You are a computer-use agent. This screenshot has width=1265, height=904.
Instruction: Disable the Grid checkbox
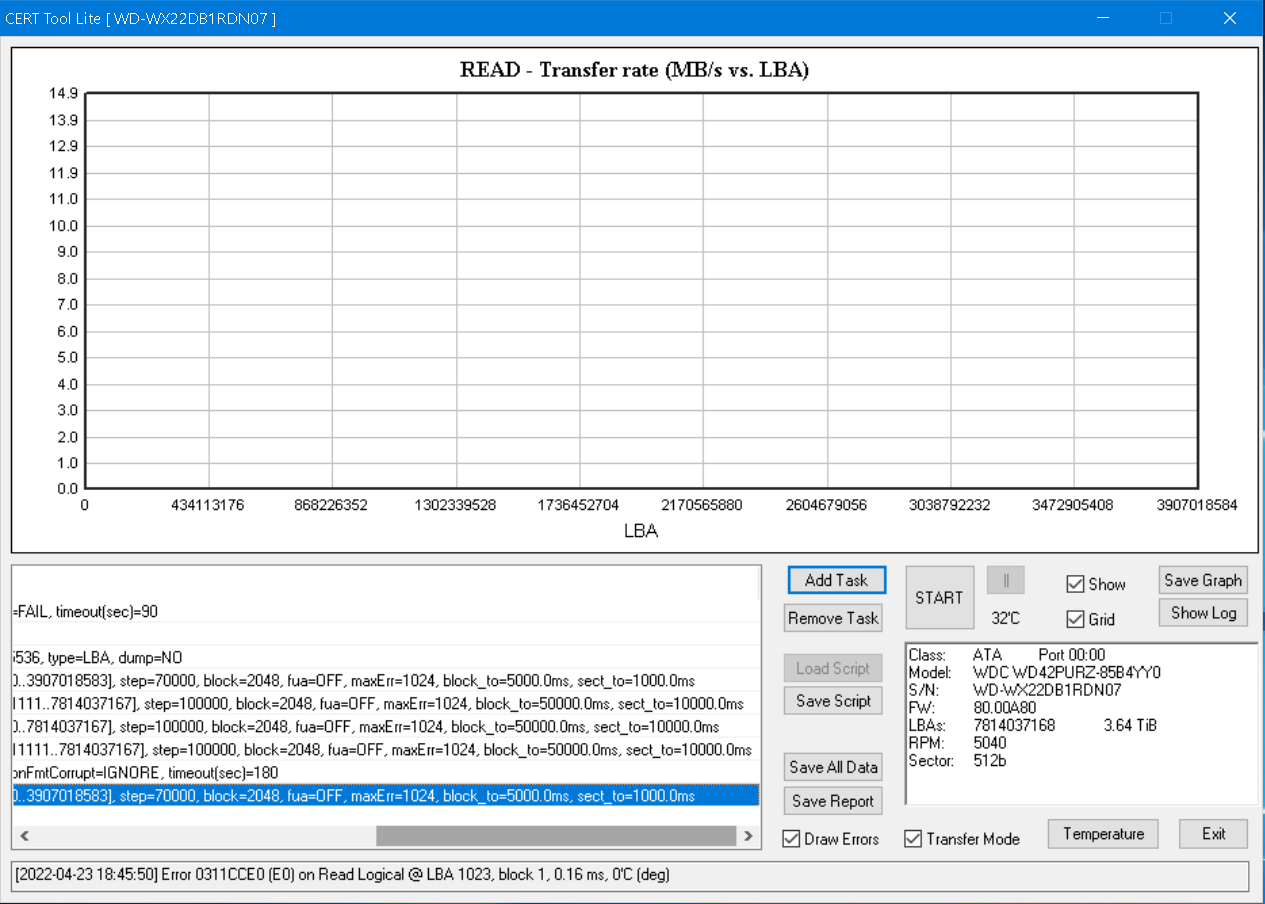point(1075,619)
